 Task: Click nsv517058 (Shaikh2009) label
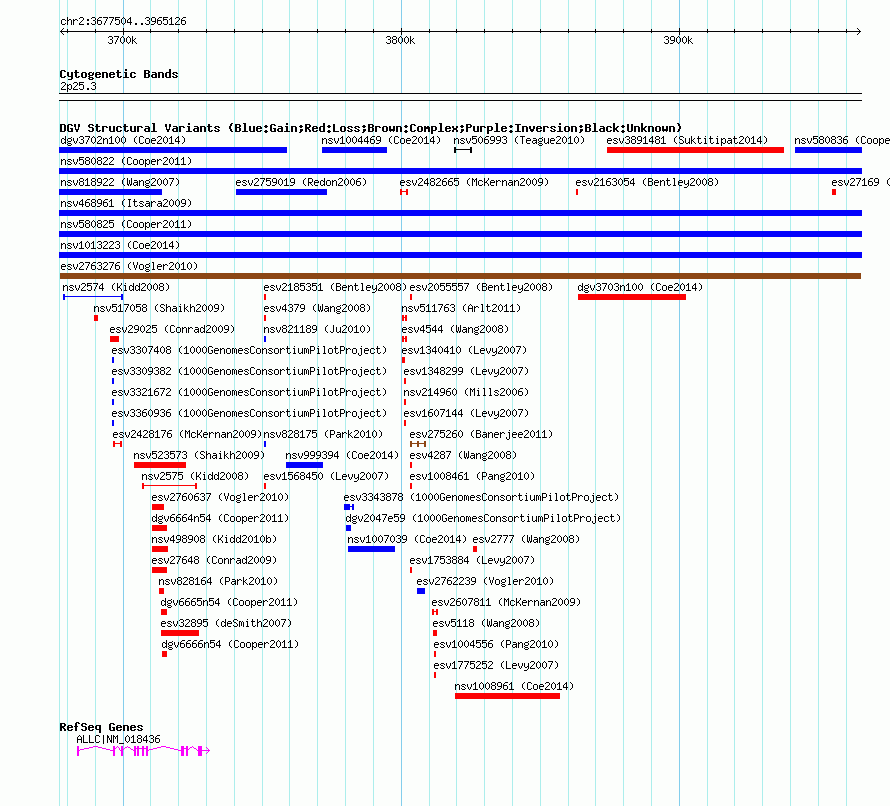point(159,308)
